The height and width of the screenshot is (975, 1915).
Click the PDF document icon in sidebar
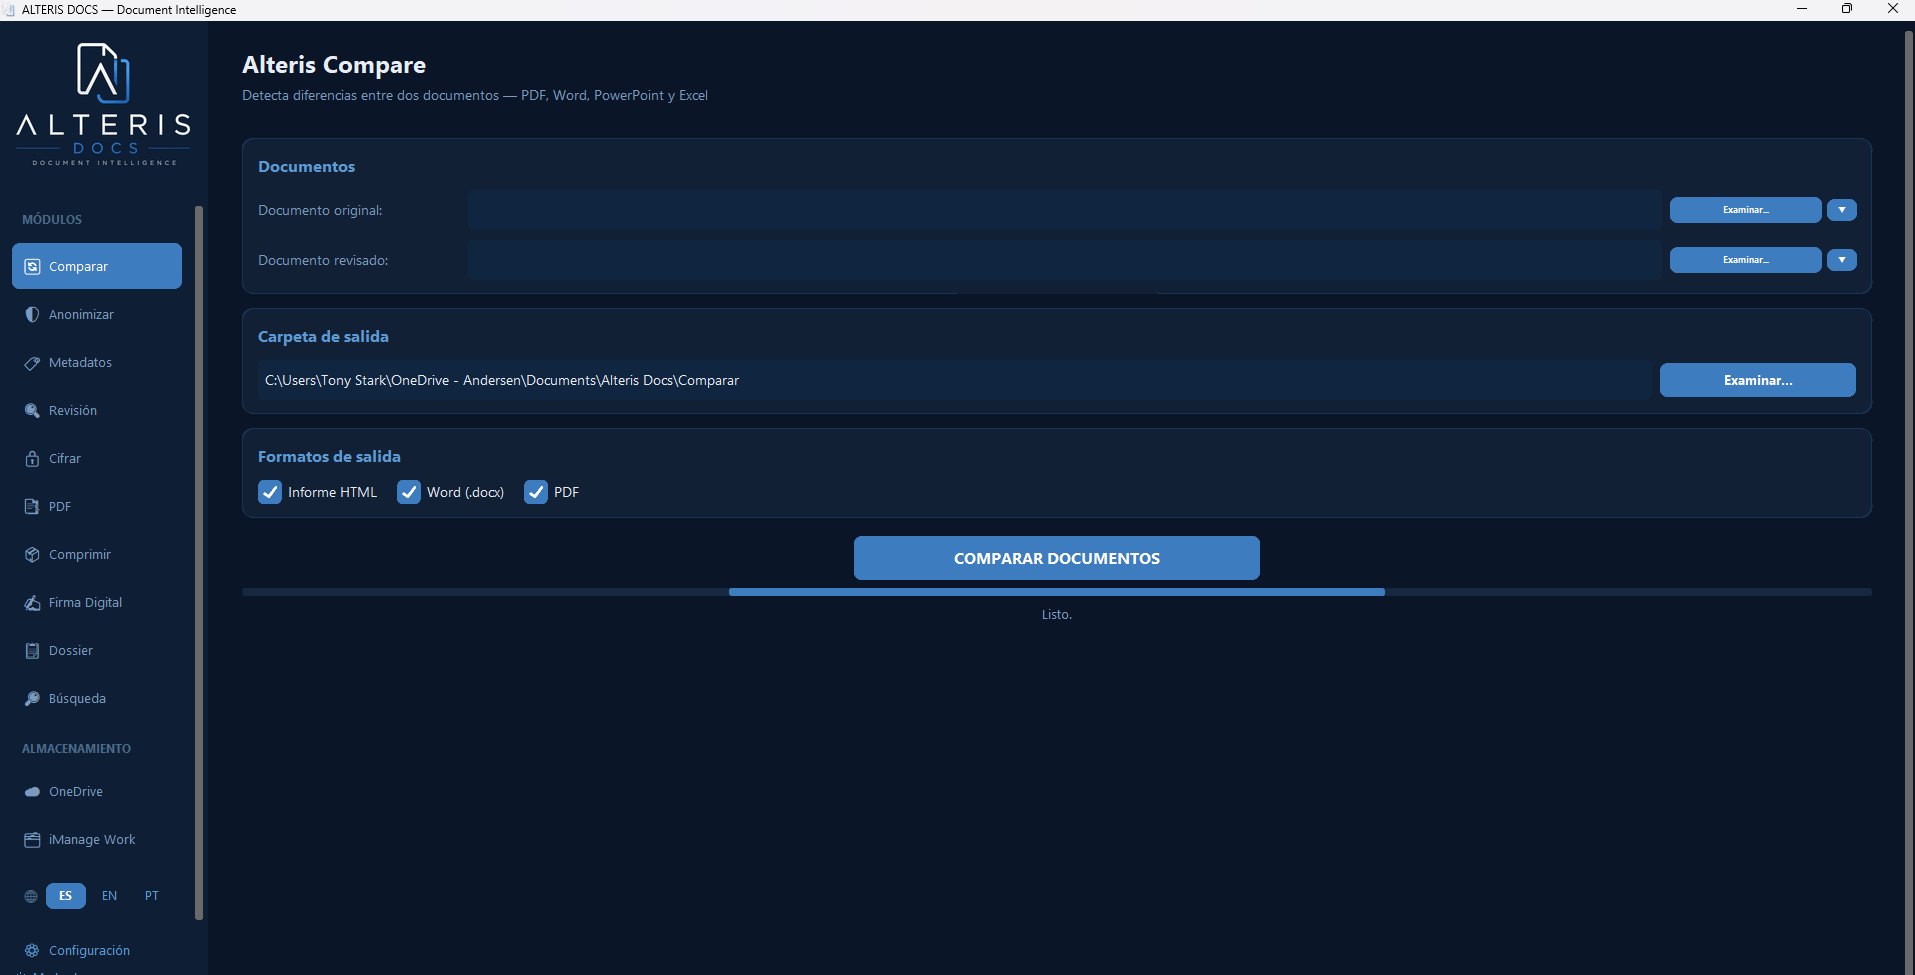32,507
